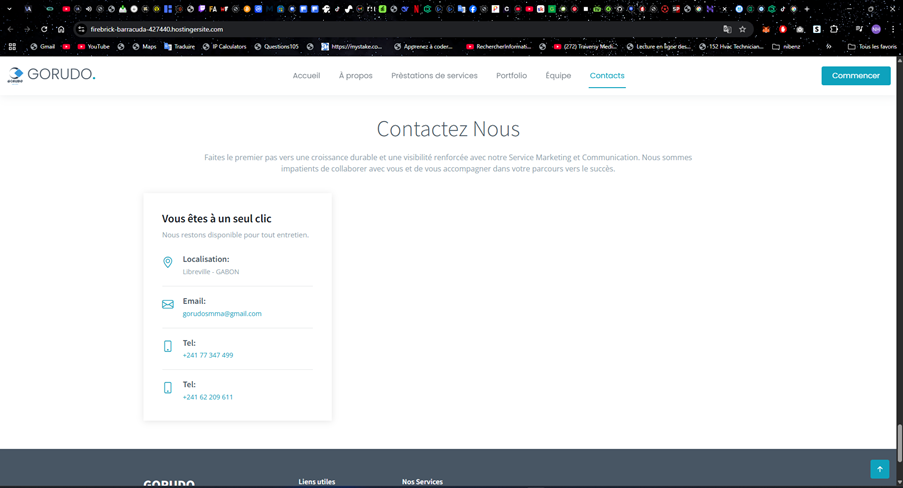The width and height of the screenshot is (903, 488).
Task: Click the phone icon beside +241 62 209 611
Action: pos(168,388)
